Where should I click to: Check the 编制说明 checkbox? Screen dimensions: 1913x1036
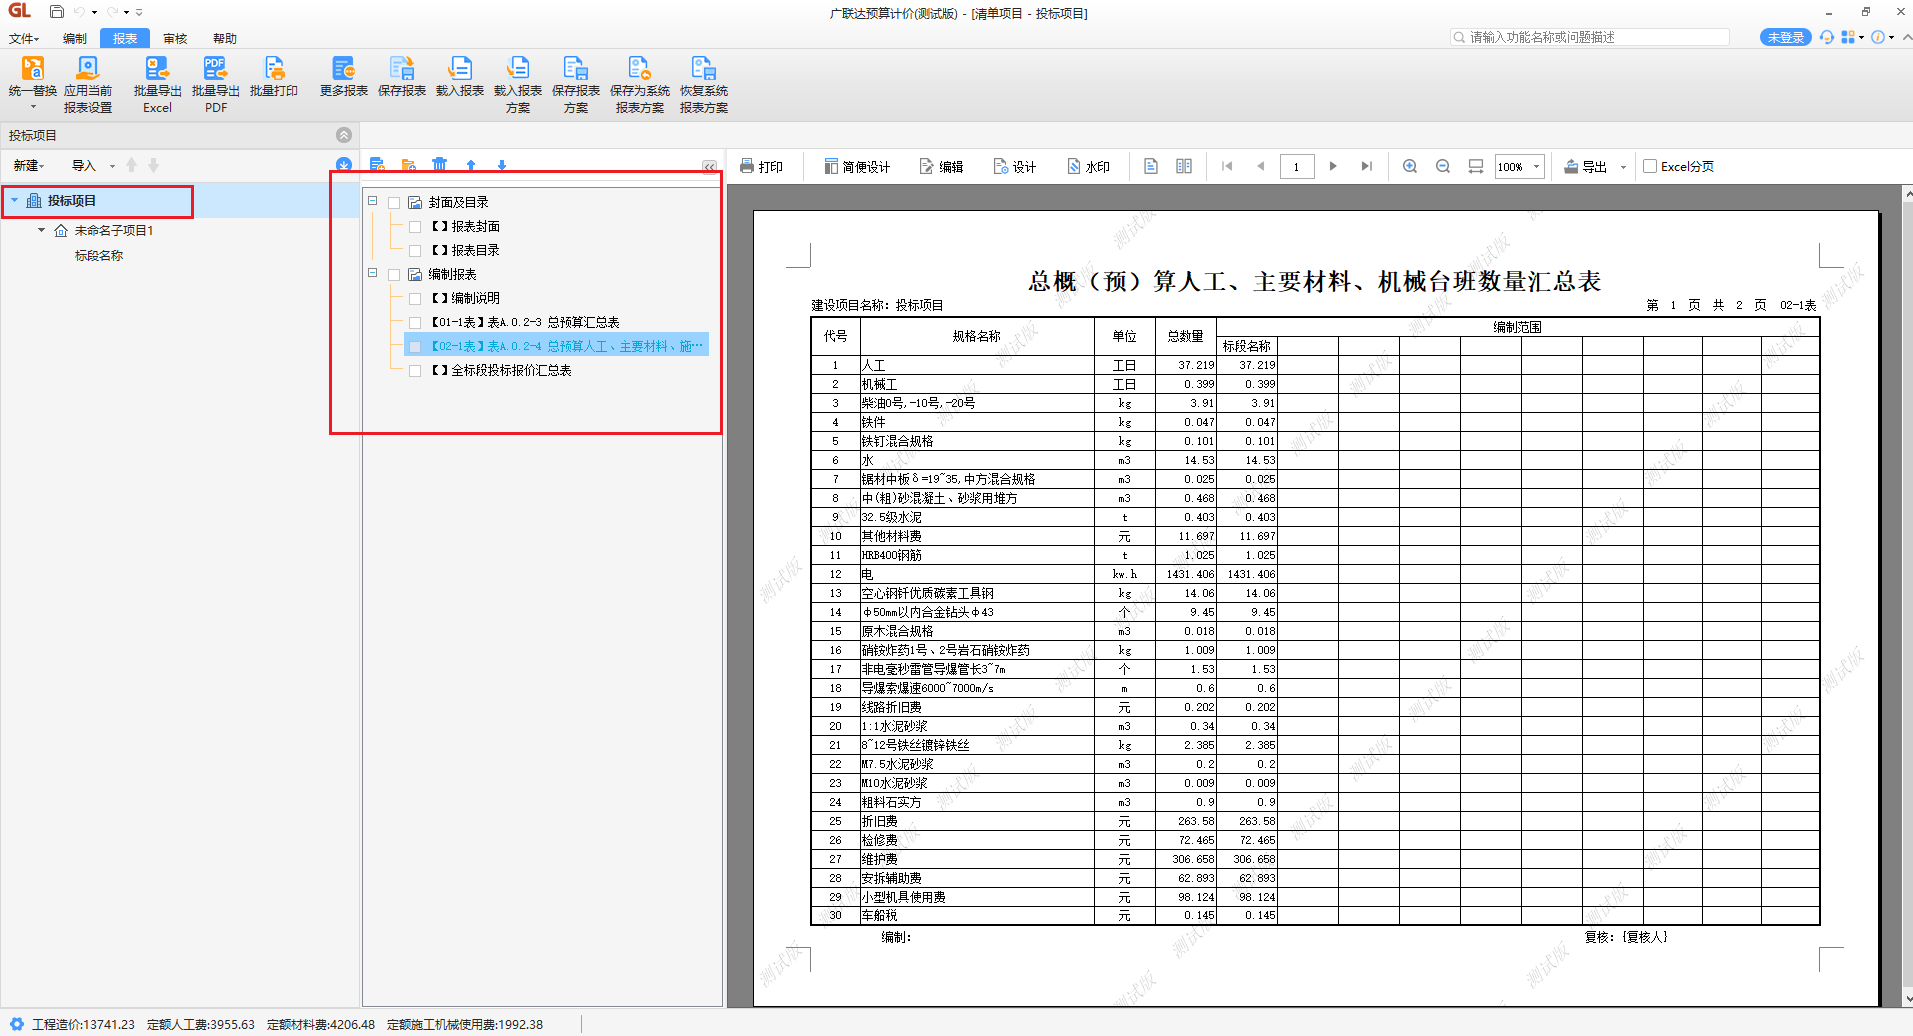[415, 299]
